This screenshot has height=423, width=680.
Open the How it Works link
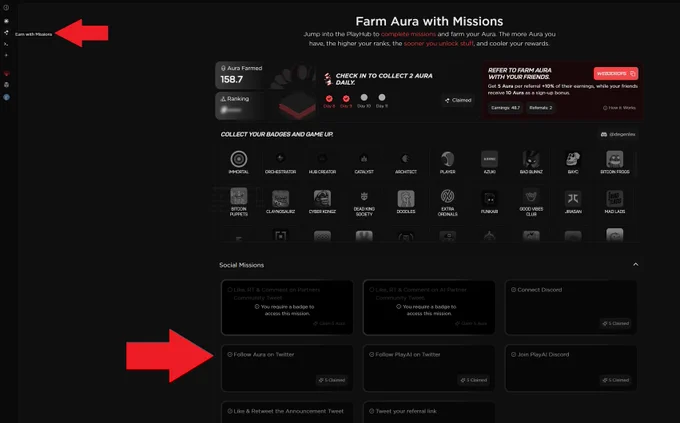(619, 108)
